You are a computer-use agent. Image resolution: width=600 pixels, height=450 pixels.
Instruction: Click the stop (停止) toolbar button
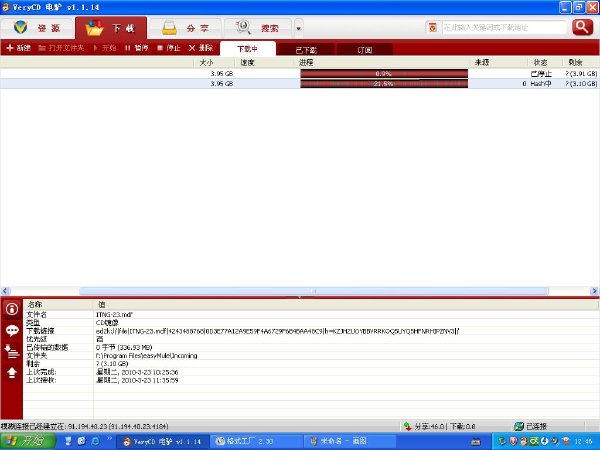[169, 48]
